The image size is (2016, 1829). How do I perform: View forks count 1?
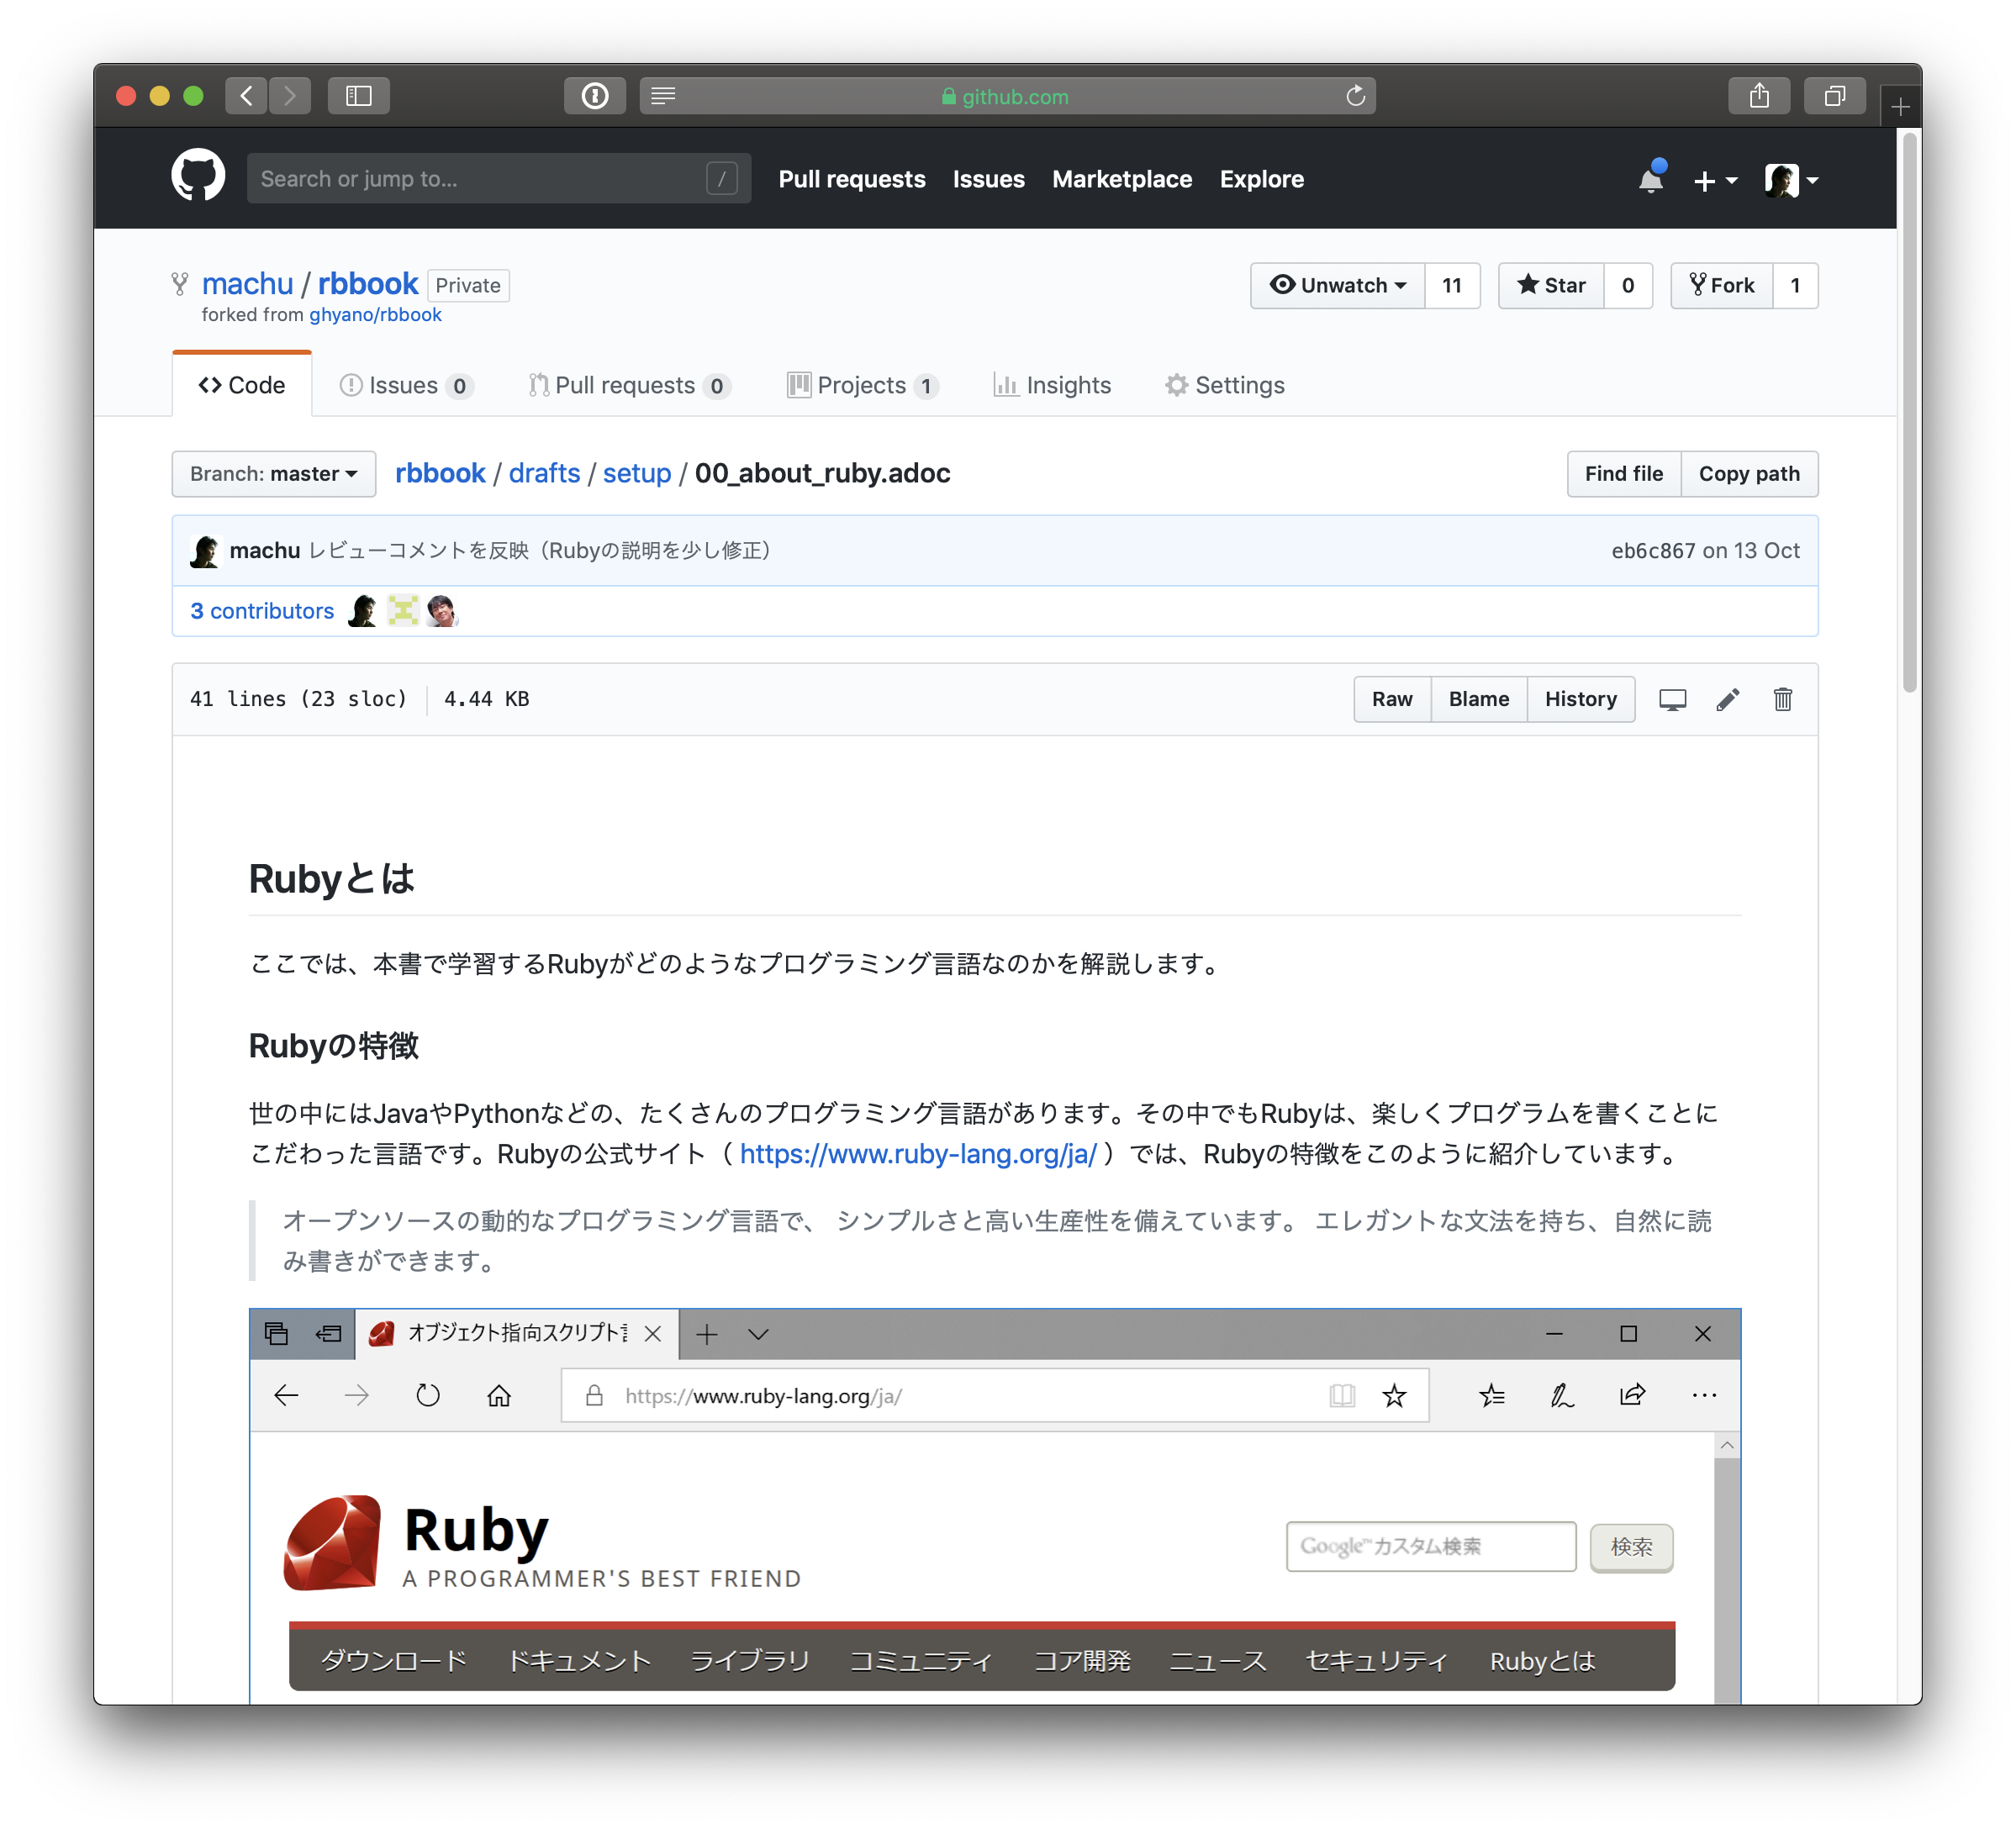(1795, 286)
